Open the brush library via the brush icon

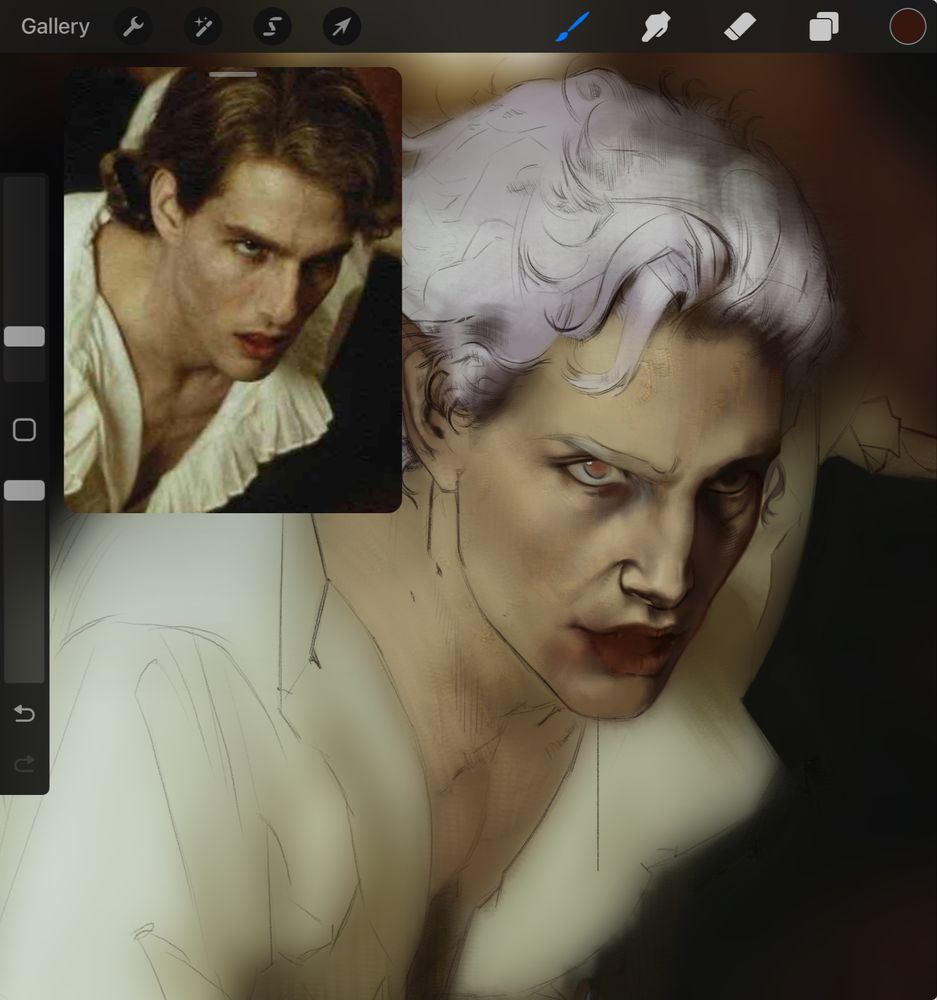(x=572, y=26)
